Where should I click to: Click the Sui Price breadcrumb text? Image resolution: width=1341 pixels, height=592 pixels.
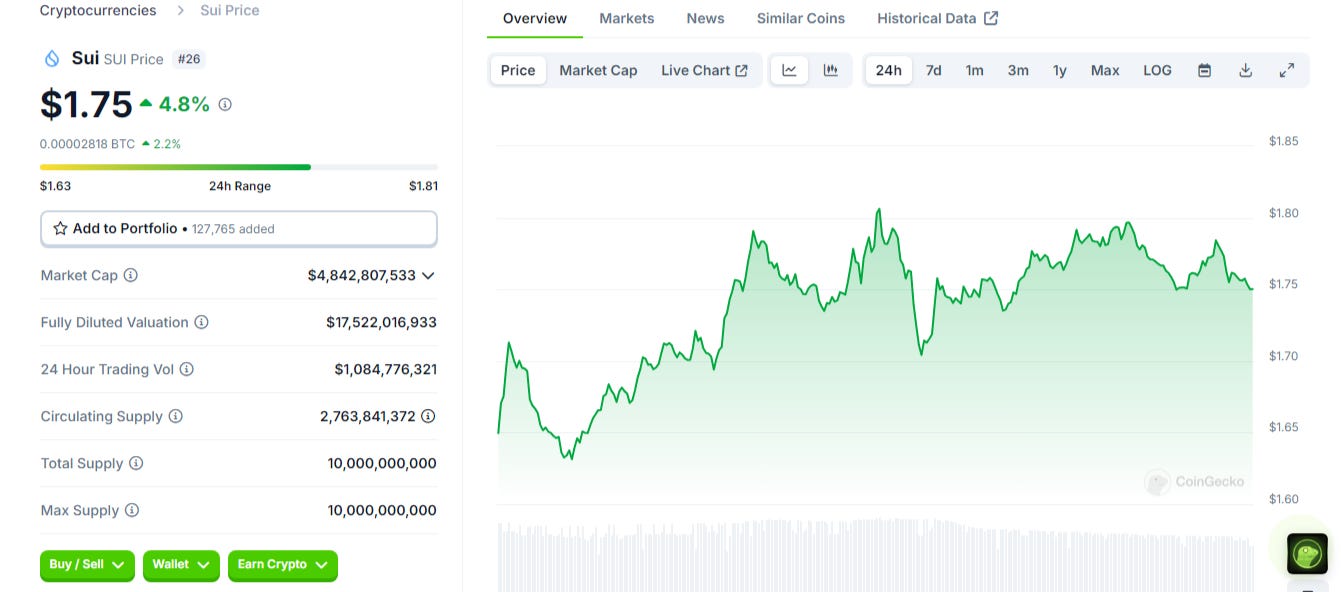click(x=229, y=10)
